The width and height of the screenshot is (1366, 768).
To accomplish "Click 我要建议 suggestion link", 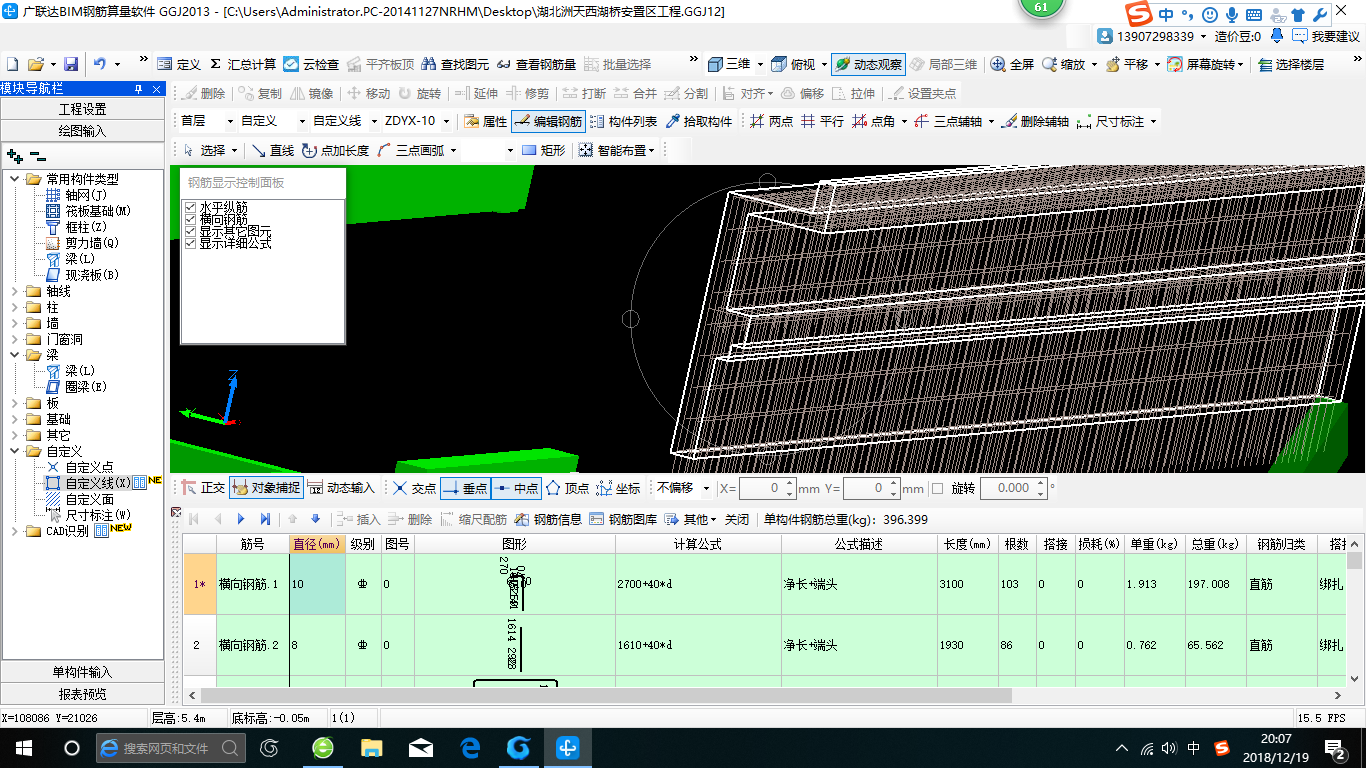I will coord(1327,36).
